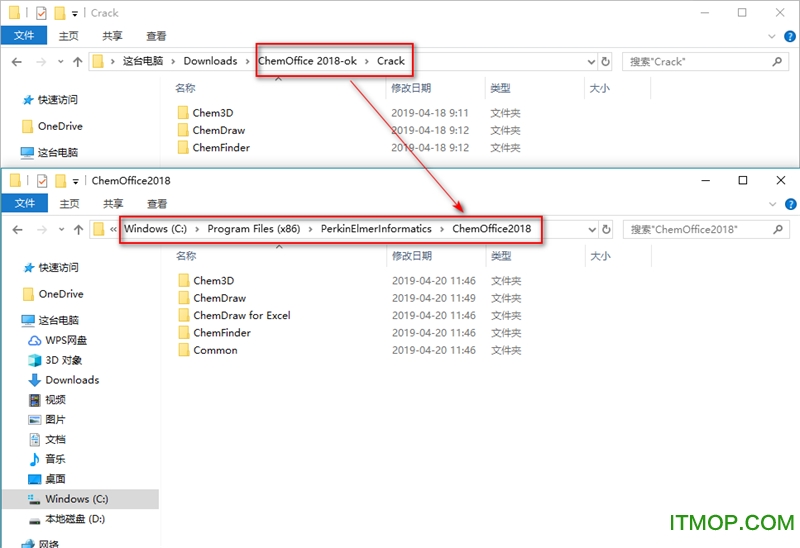Go up one level in the Crack window
This screenshot has width=800, height=548.
click(78, 61)
